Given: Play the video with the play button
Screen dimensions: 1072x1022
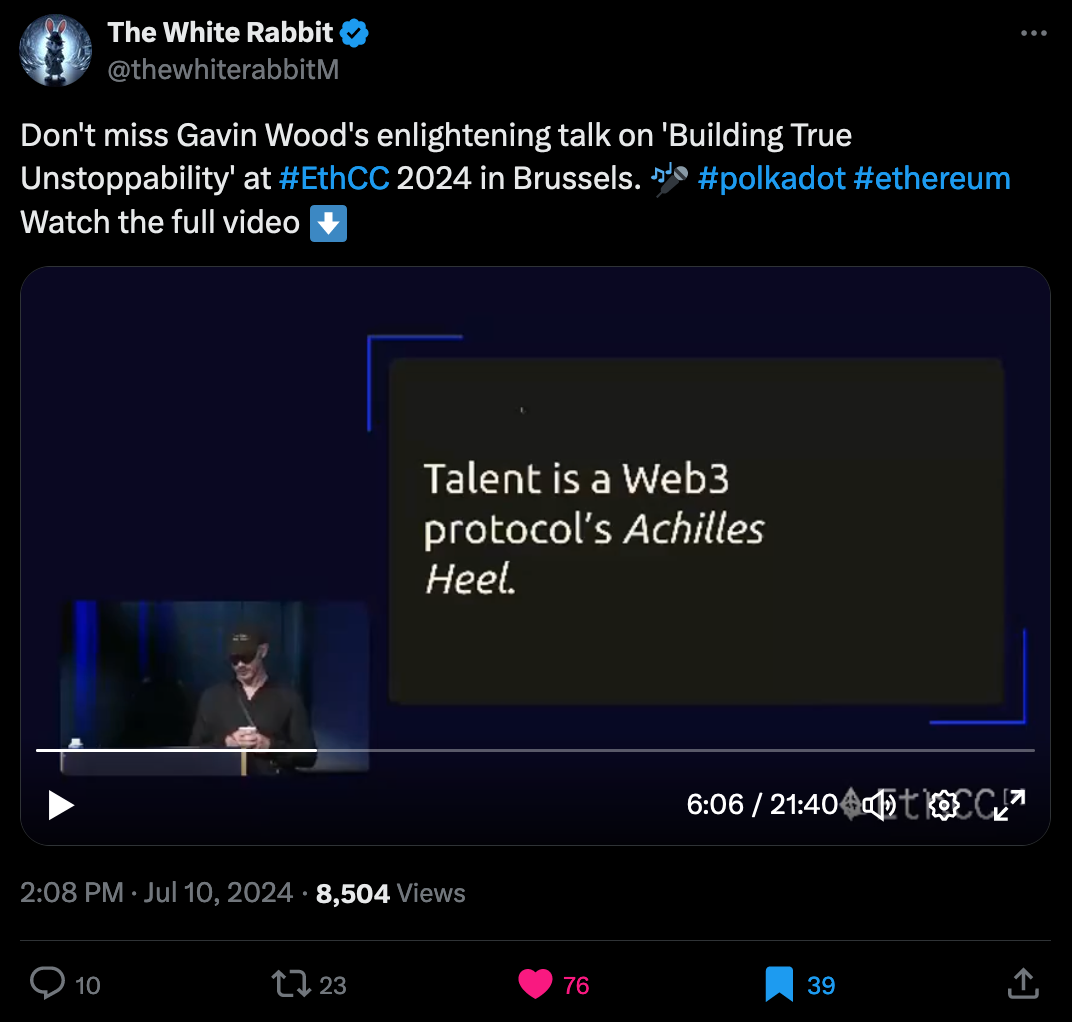Looking at the screenshot, I should pyautogui.click(x=61, y=805).
